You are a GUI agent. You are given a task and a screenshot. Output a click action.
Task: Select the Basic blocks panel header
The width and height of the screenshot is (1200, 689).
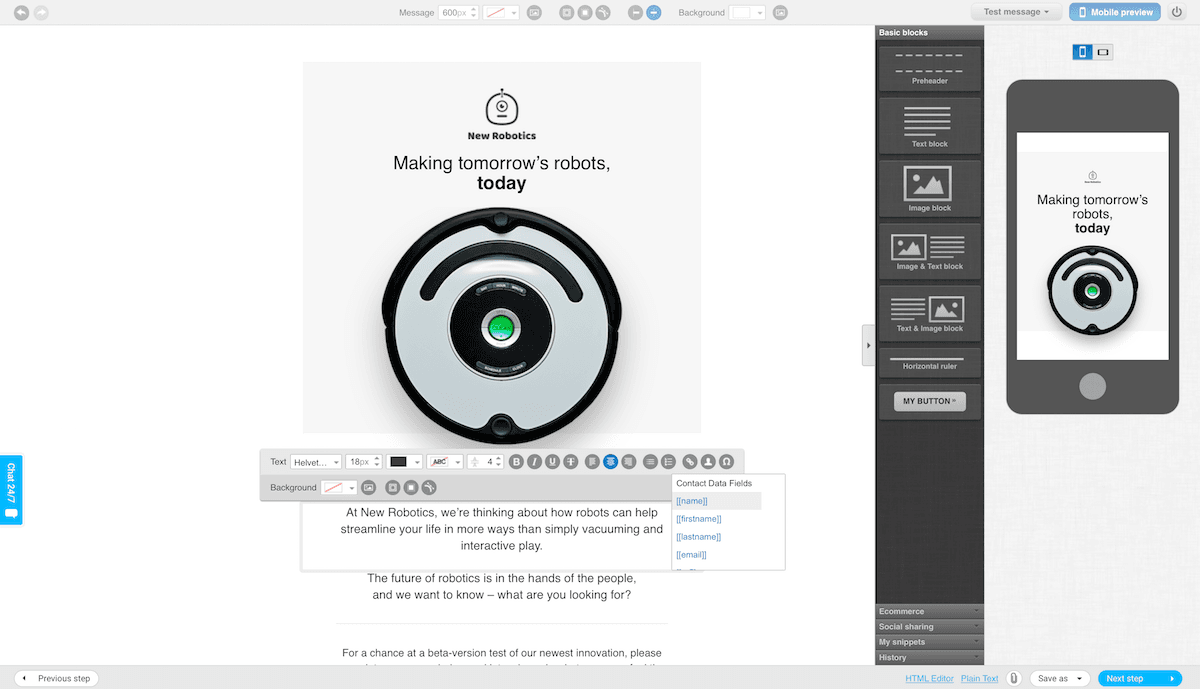click(930, 33)
